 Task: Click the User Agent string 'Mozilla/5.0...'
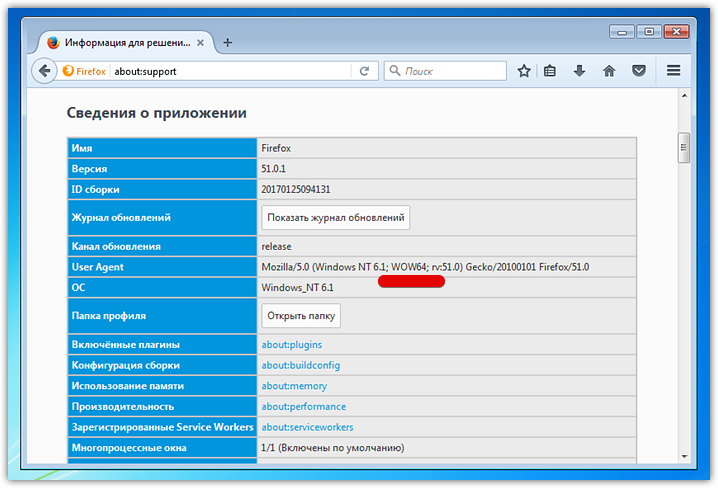tap(425, 266)
